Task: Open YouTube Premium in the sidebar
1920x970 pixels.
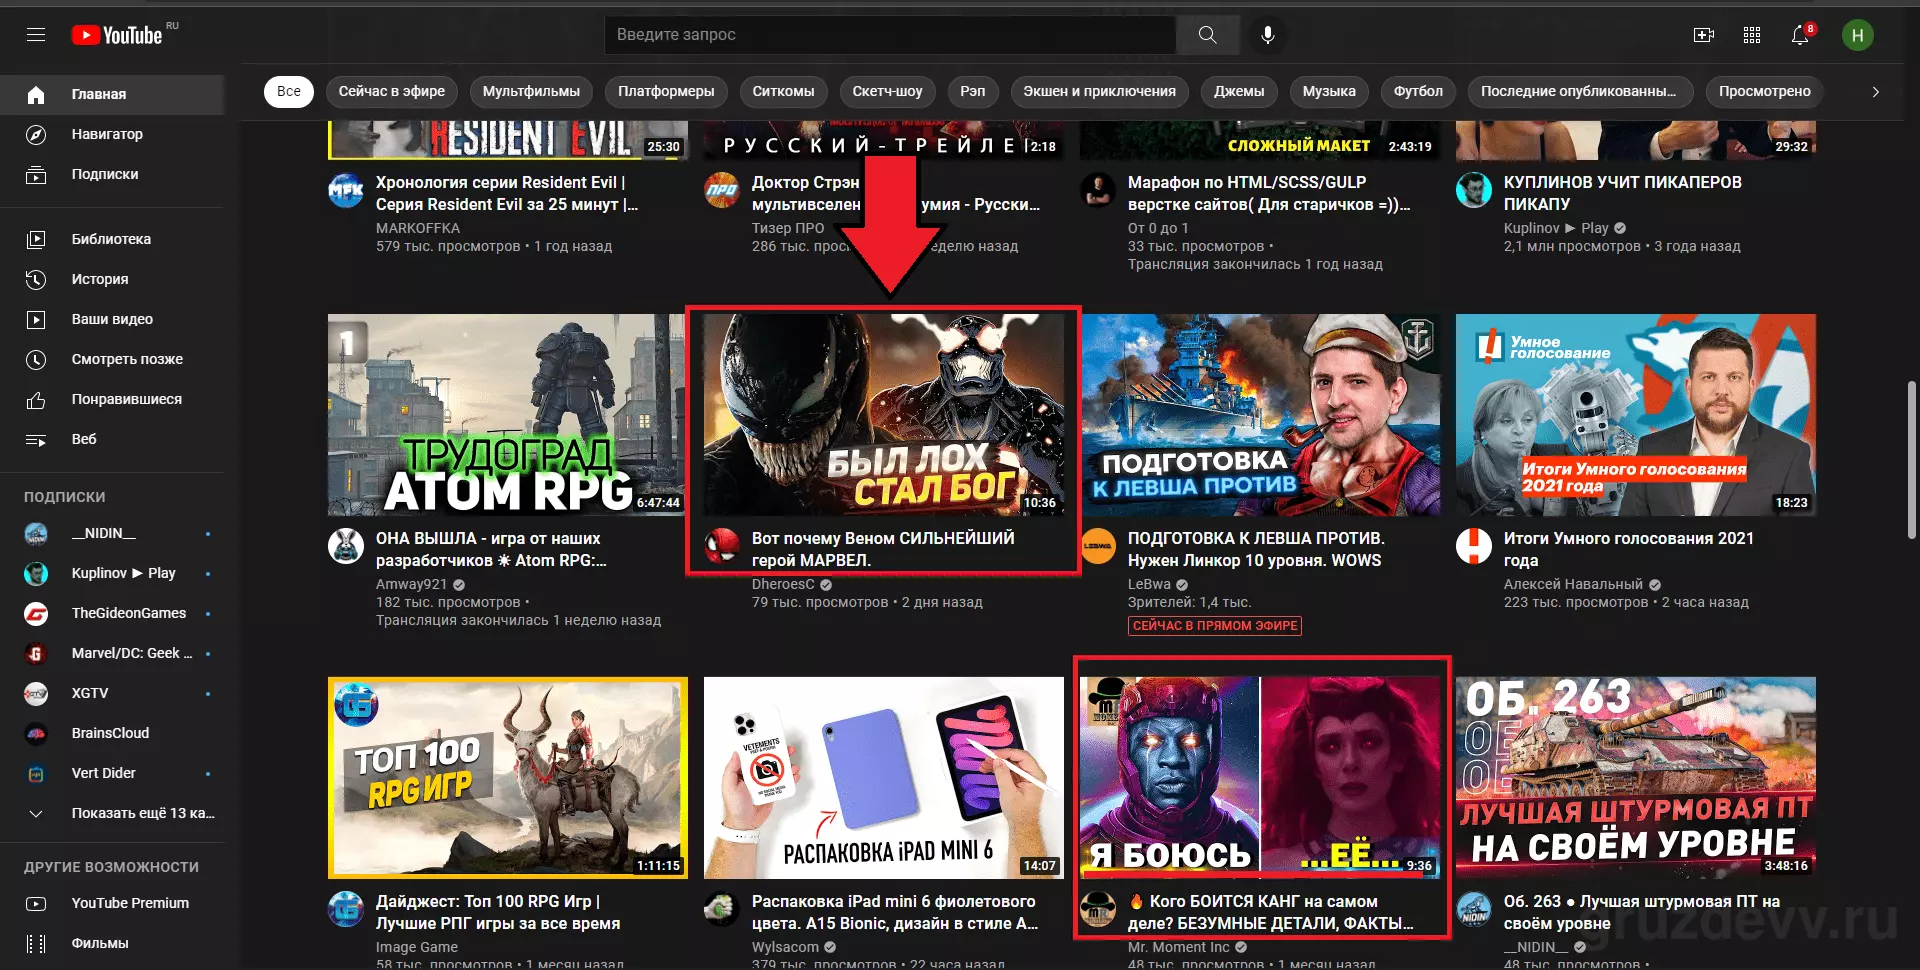Action: [112, 903]
